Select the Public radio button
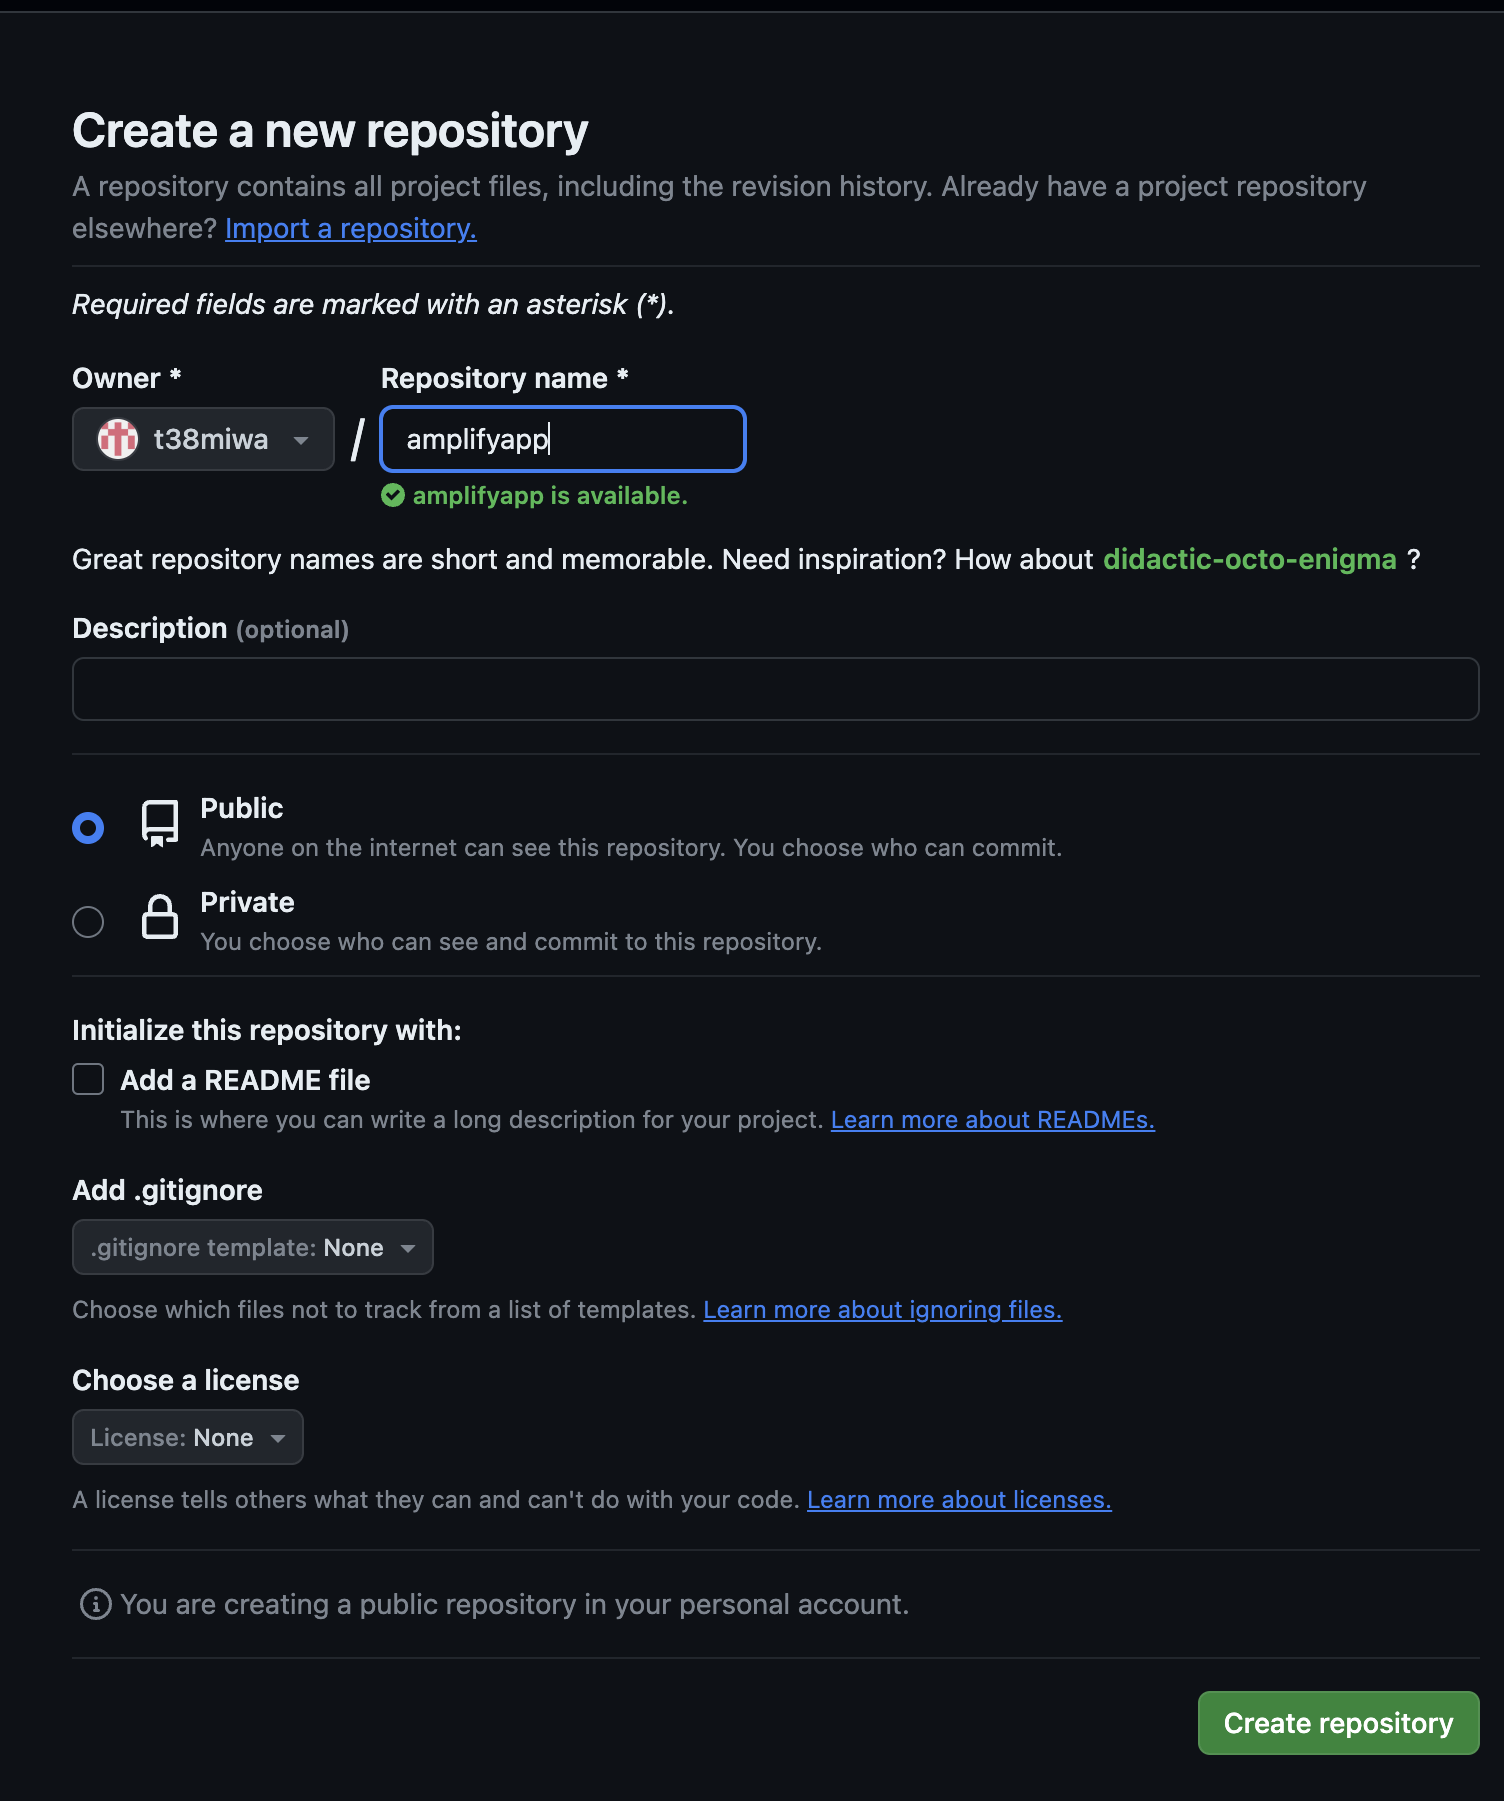The height and width of the screenshot is (1801, 1504). click(87, 826)
